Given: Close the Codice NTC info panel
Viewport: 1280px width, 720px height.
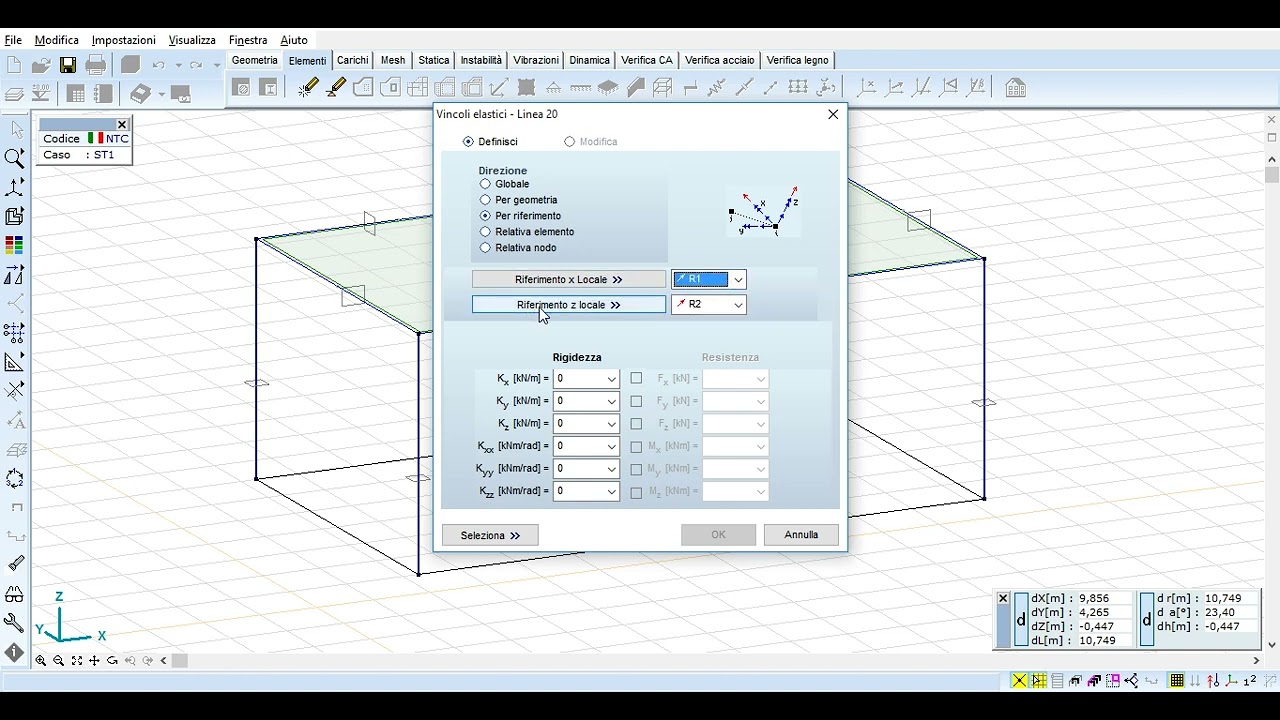Looking at the screenshot, I should (122, 125).
